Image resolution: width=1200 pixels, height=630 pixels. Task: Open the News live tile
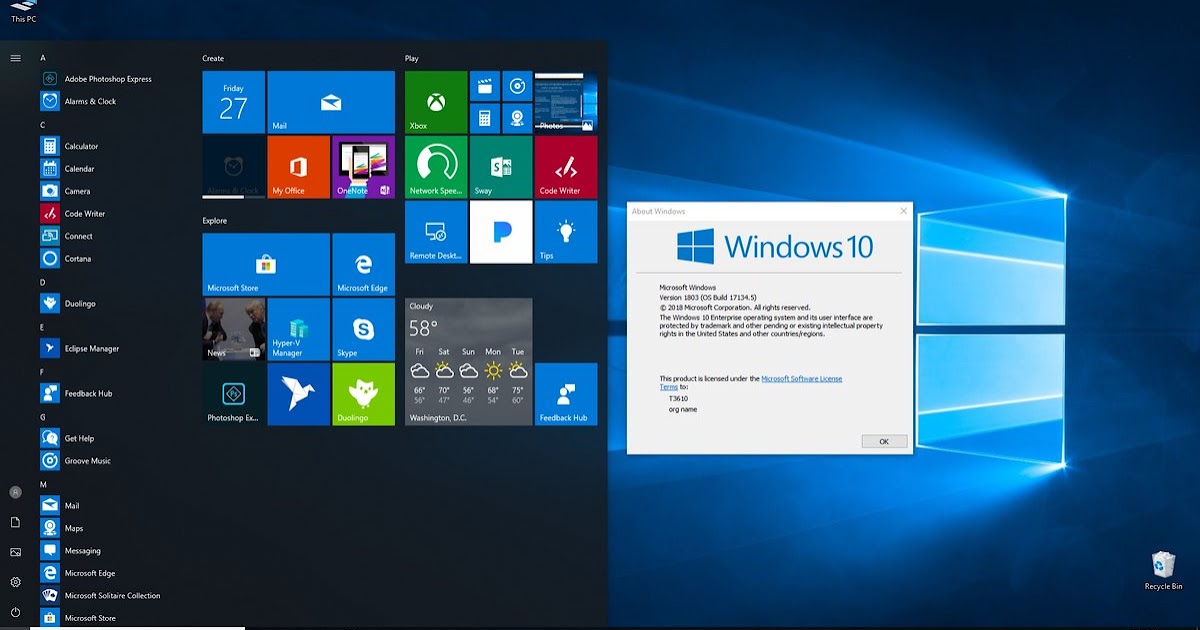pos(234,329)
